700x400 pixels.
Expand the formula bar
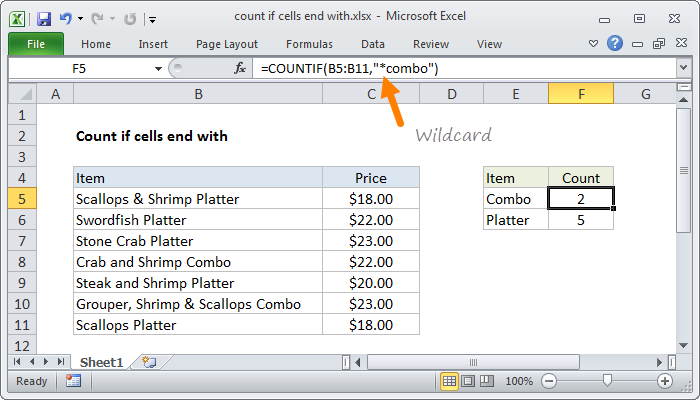(683, 68)
